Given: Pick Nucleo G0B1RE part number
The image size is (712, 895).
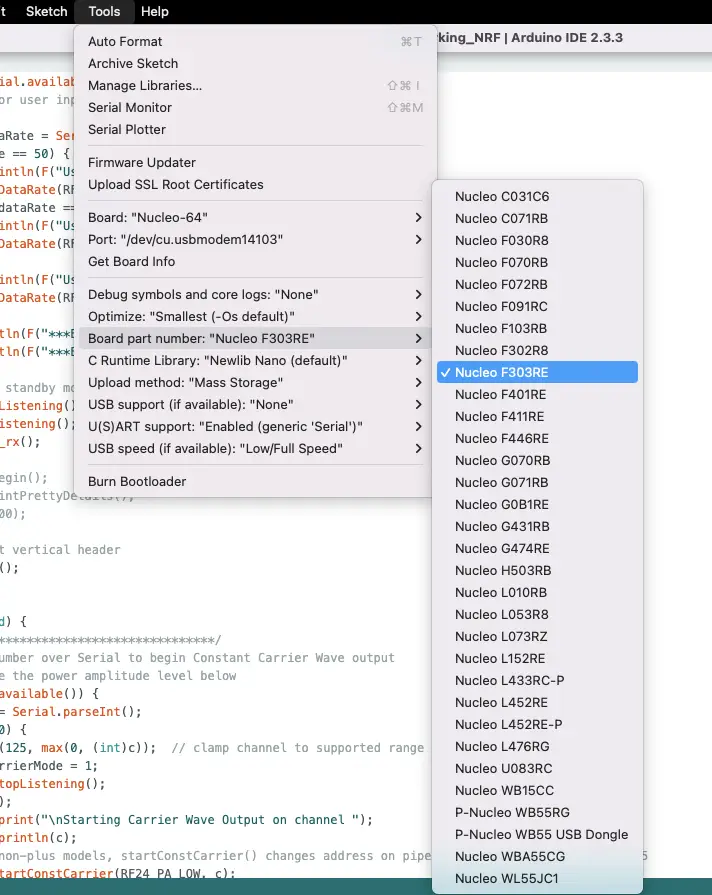Looking at the screenshot, I should (x=537, y=505).
